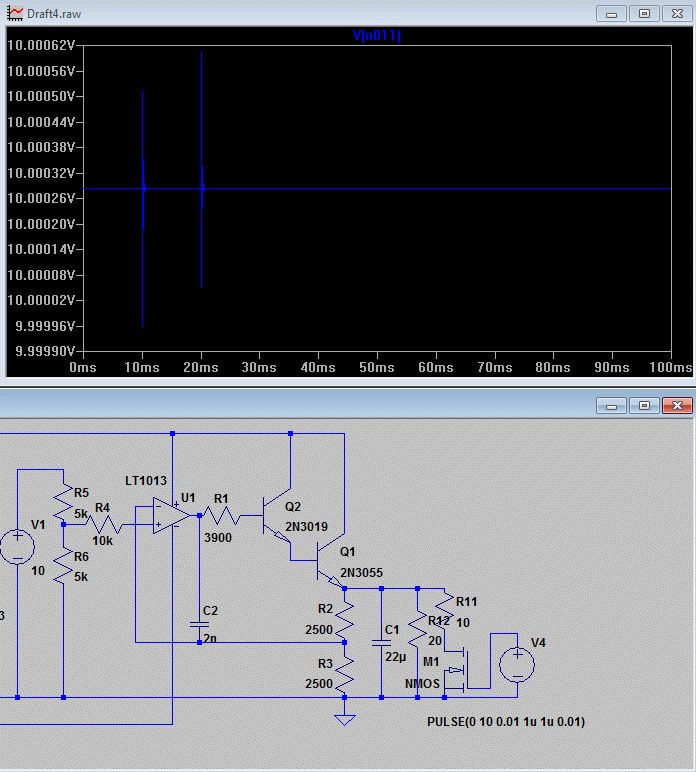Select the LT1013 op-amp U1 symbol
The image size is (696, 772).
171,515
